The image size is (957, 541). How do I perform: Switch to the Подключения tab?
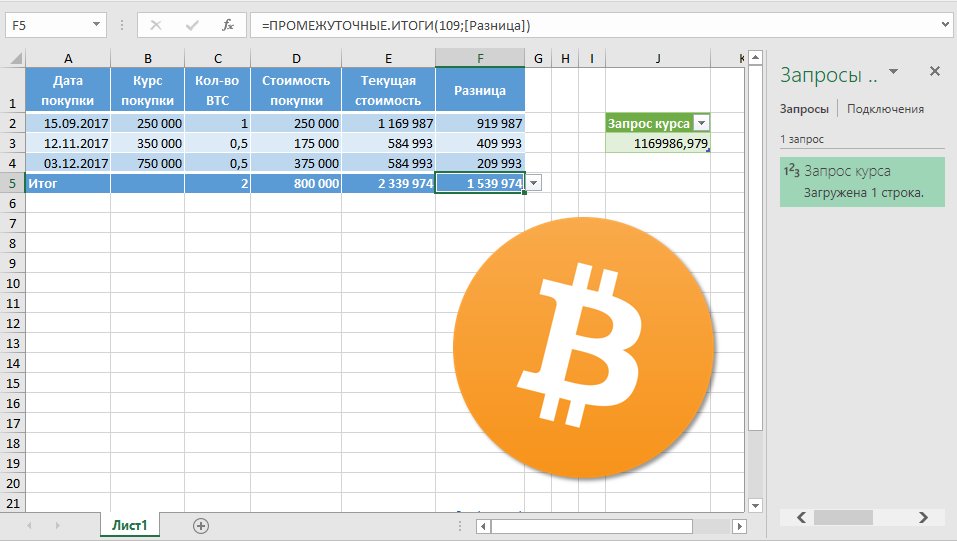click(x=885, y=109)
